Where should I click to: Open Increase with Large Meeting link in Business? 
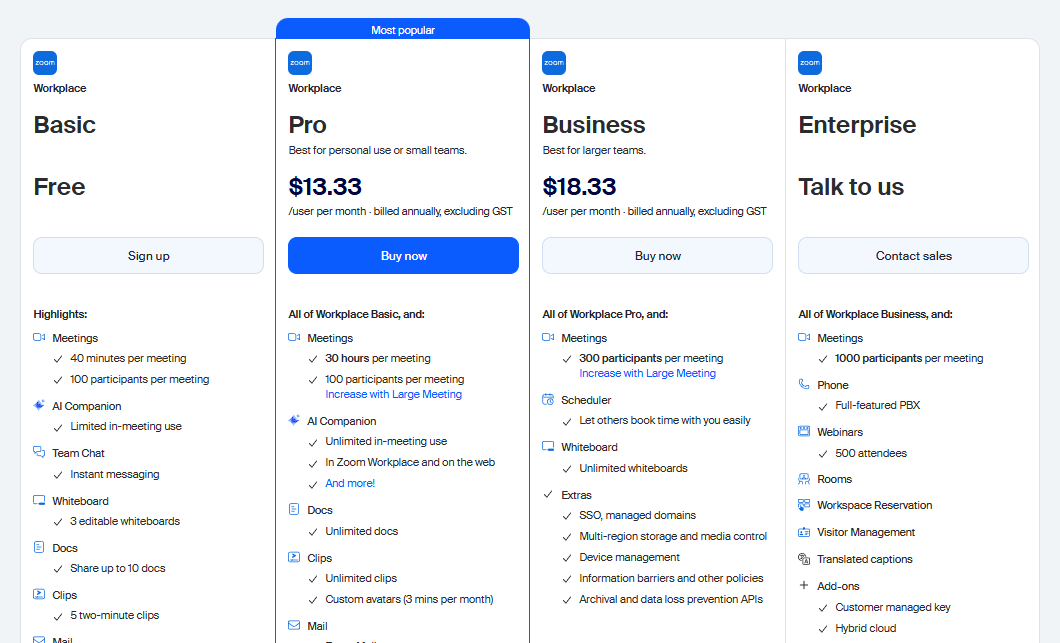click(x=648, y=373)
